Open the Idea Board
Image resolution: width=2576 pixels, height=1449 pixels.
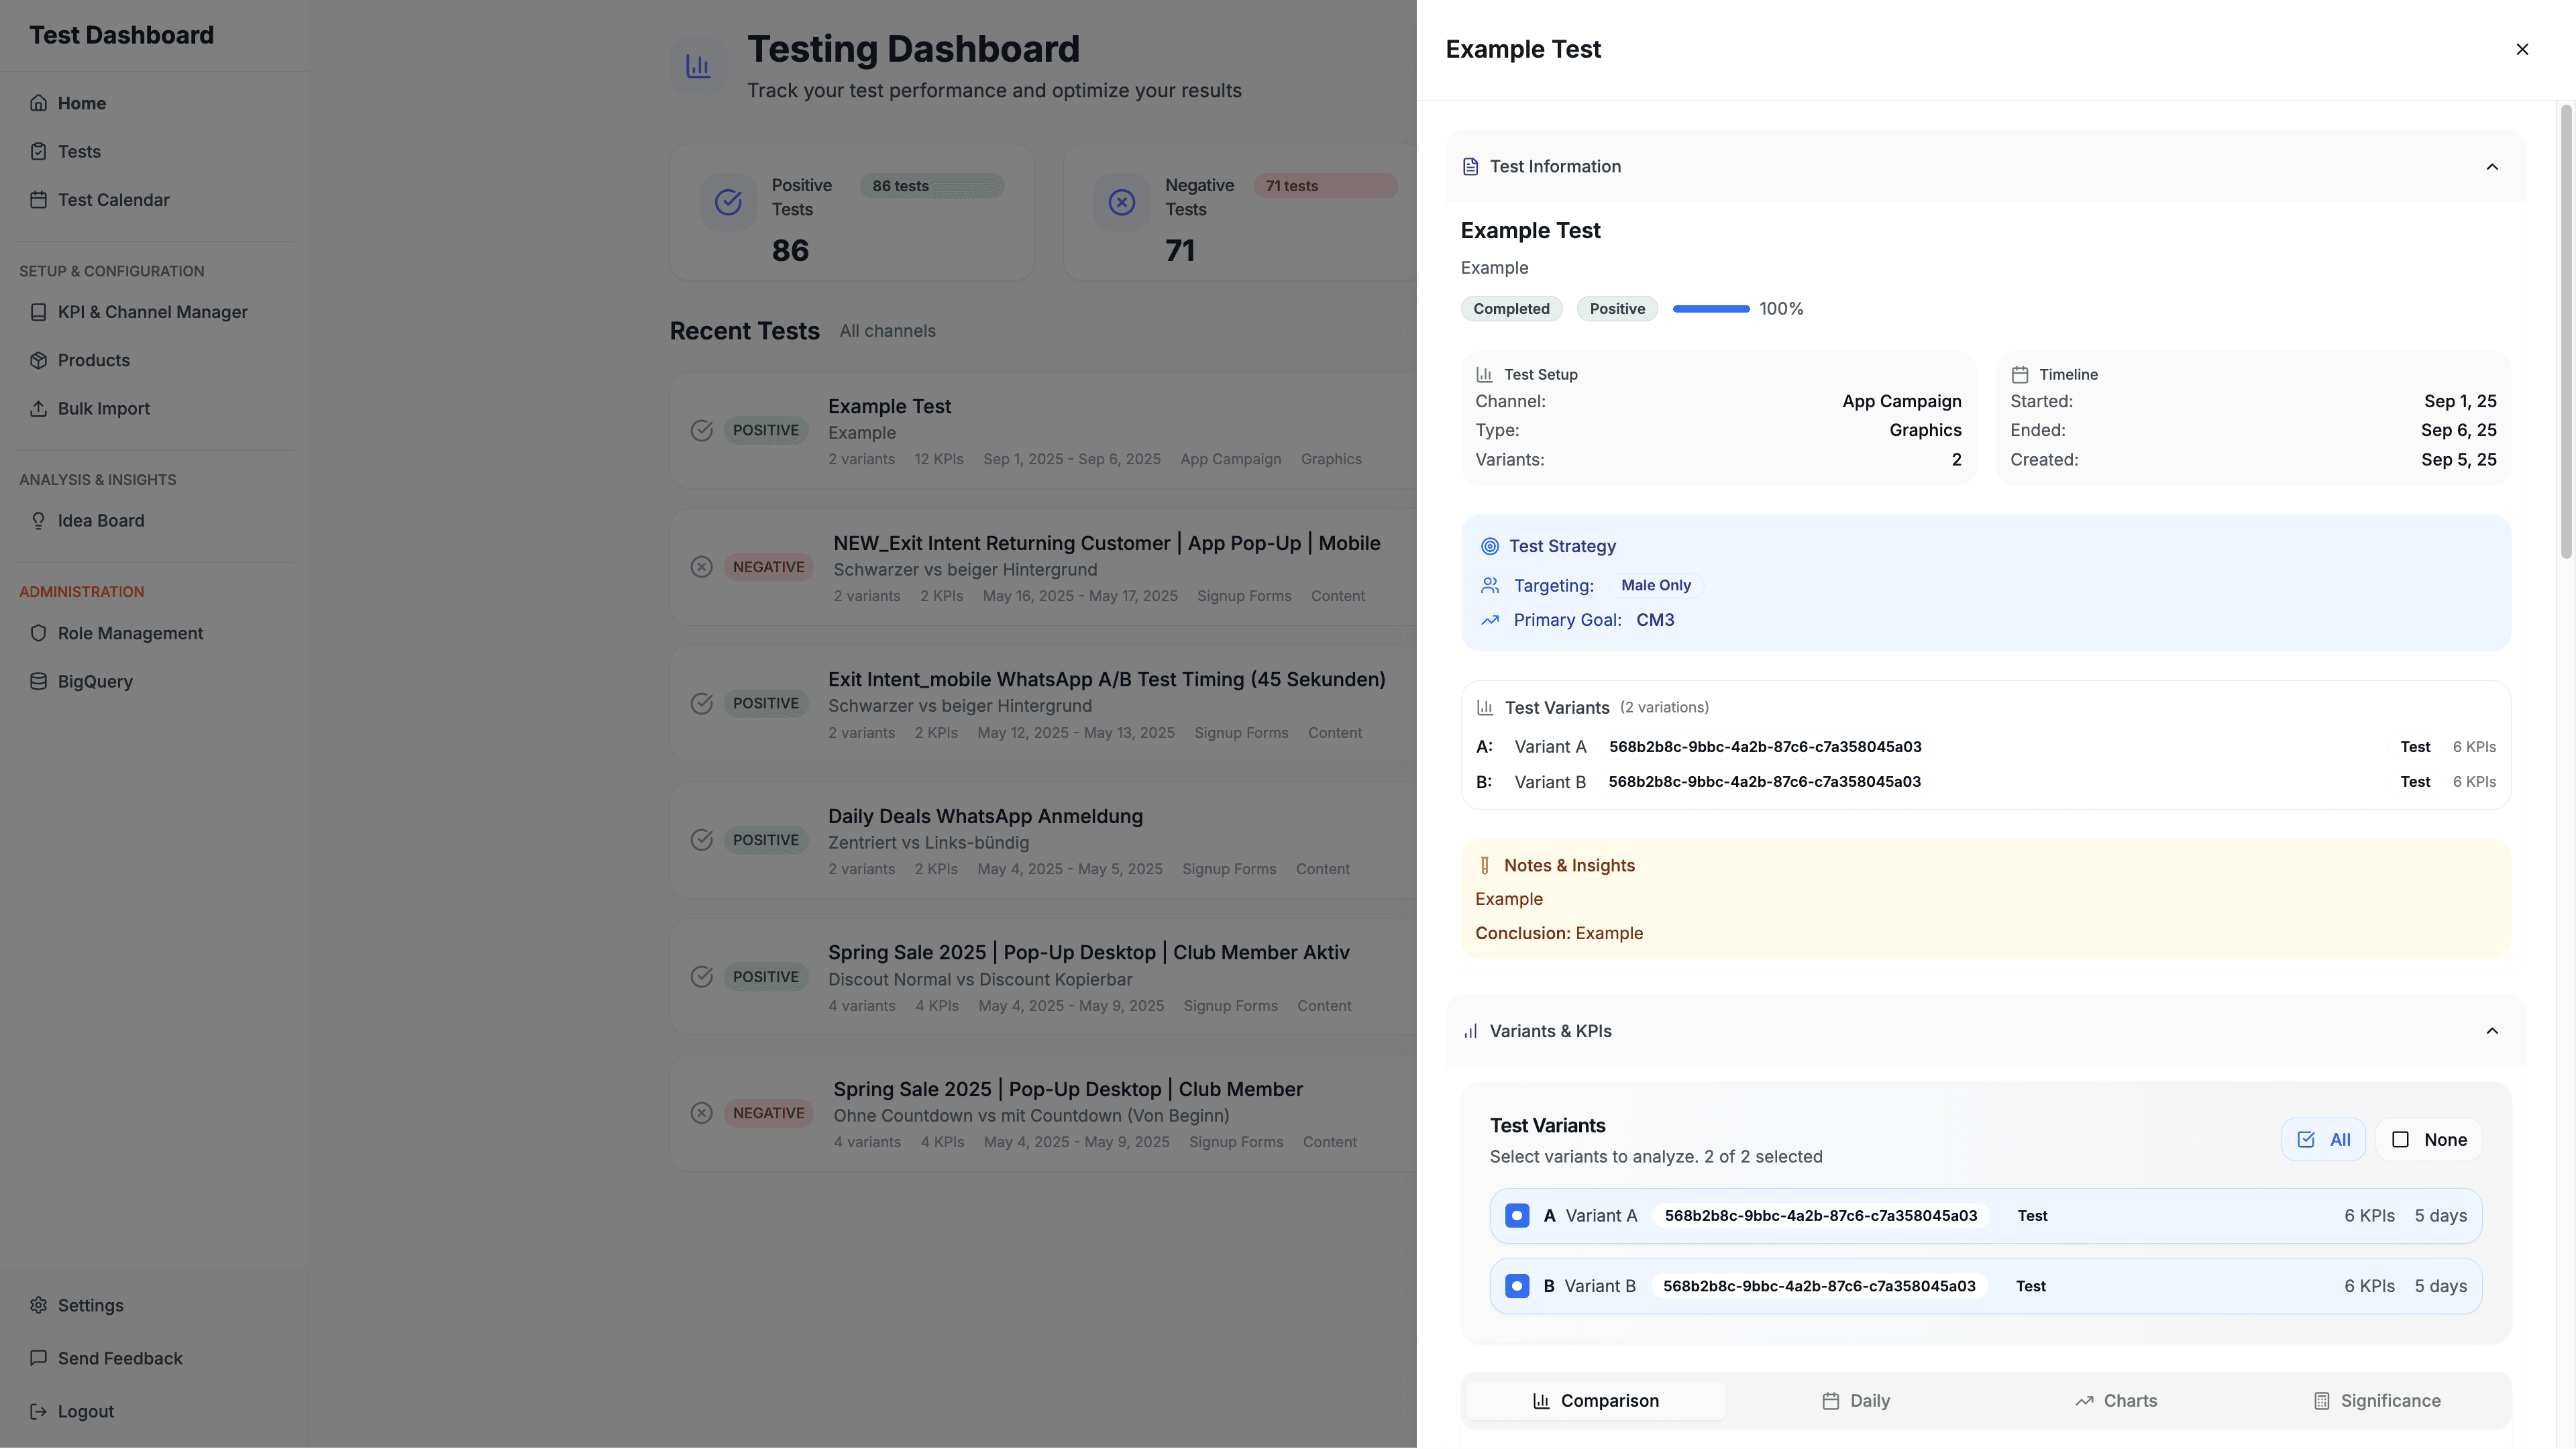(100, 520)
